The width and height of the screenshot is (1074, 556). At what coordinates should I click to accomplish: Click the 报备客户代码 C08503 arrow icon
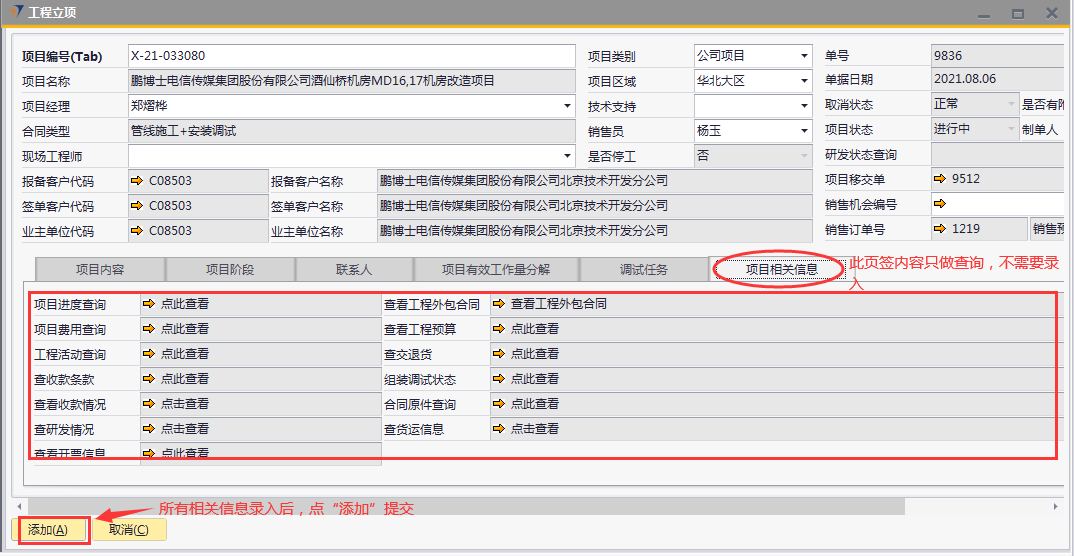point(137,181)
